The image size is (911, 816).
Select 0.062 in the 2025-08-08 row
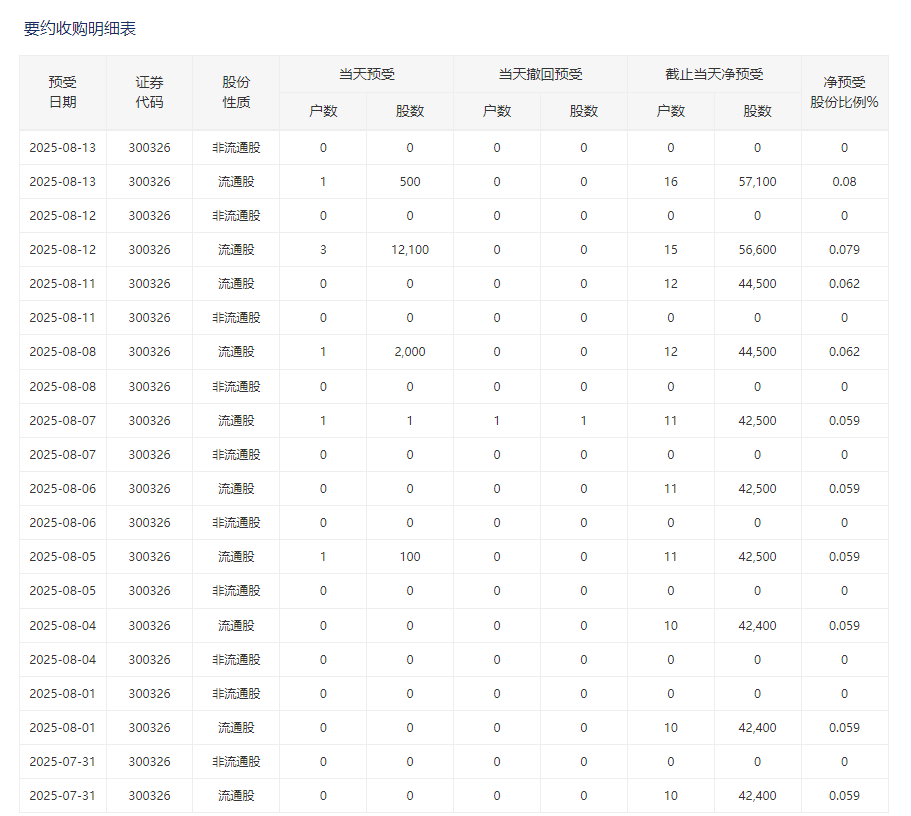[x=844, y=352]
